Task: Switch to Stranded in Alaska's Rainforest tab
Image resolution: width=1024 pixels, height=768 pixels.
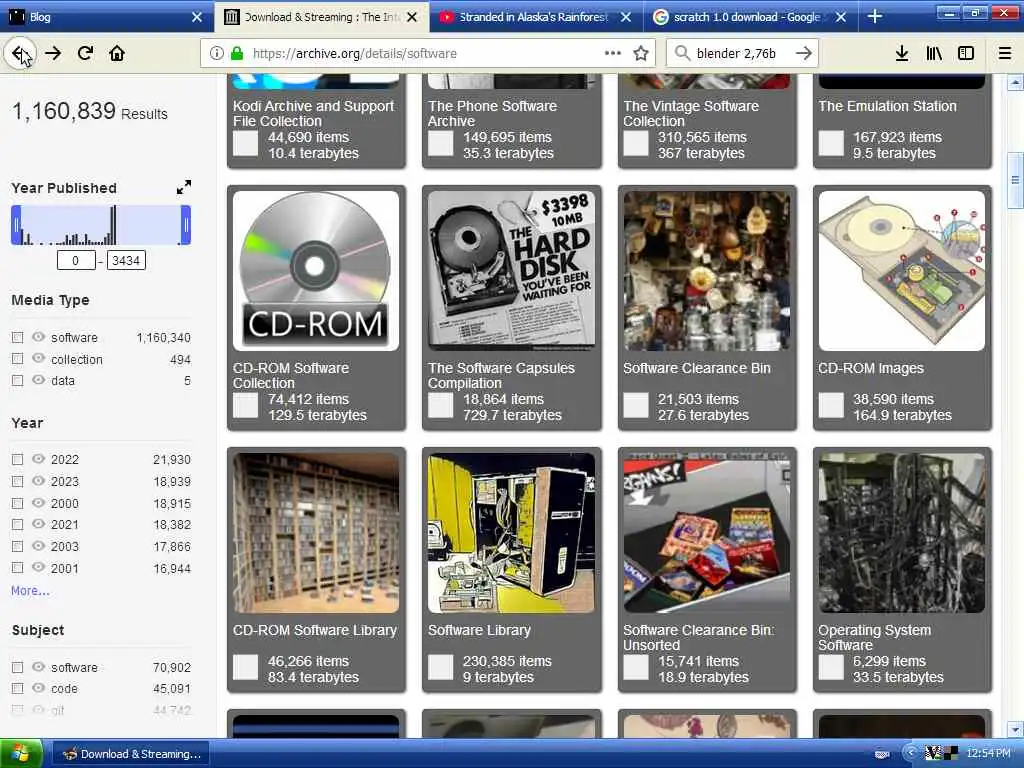Action: click(536, 17)
